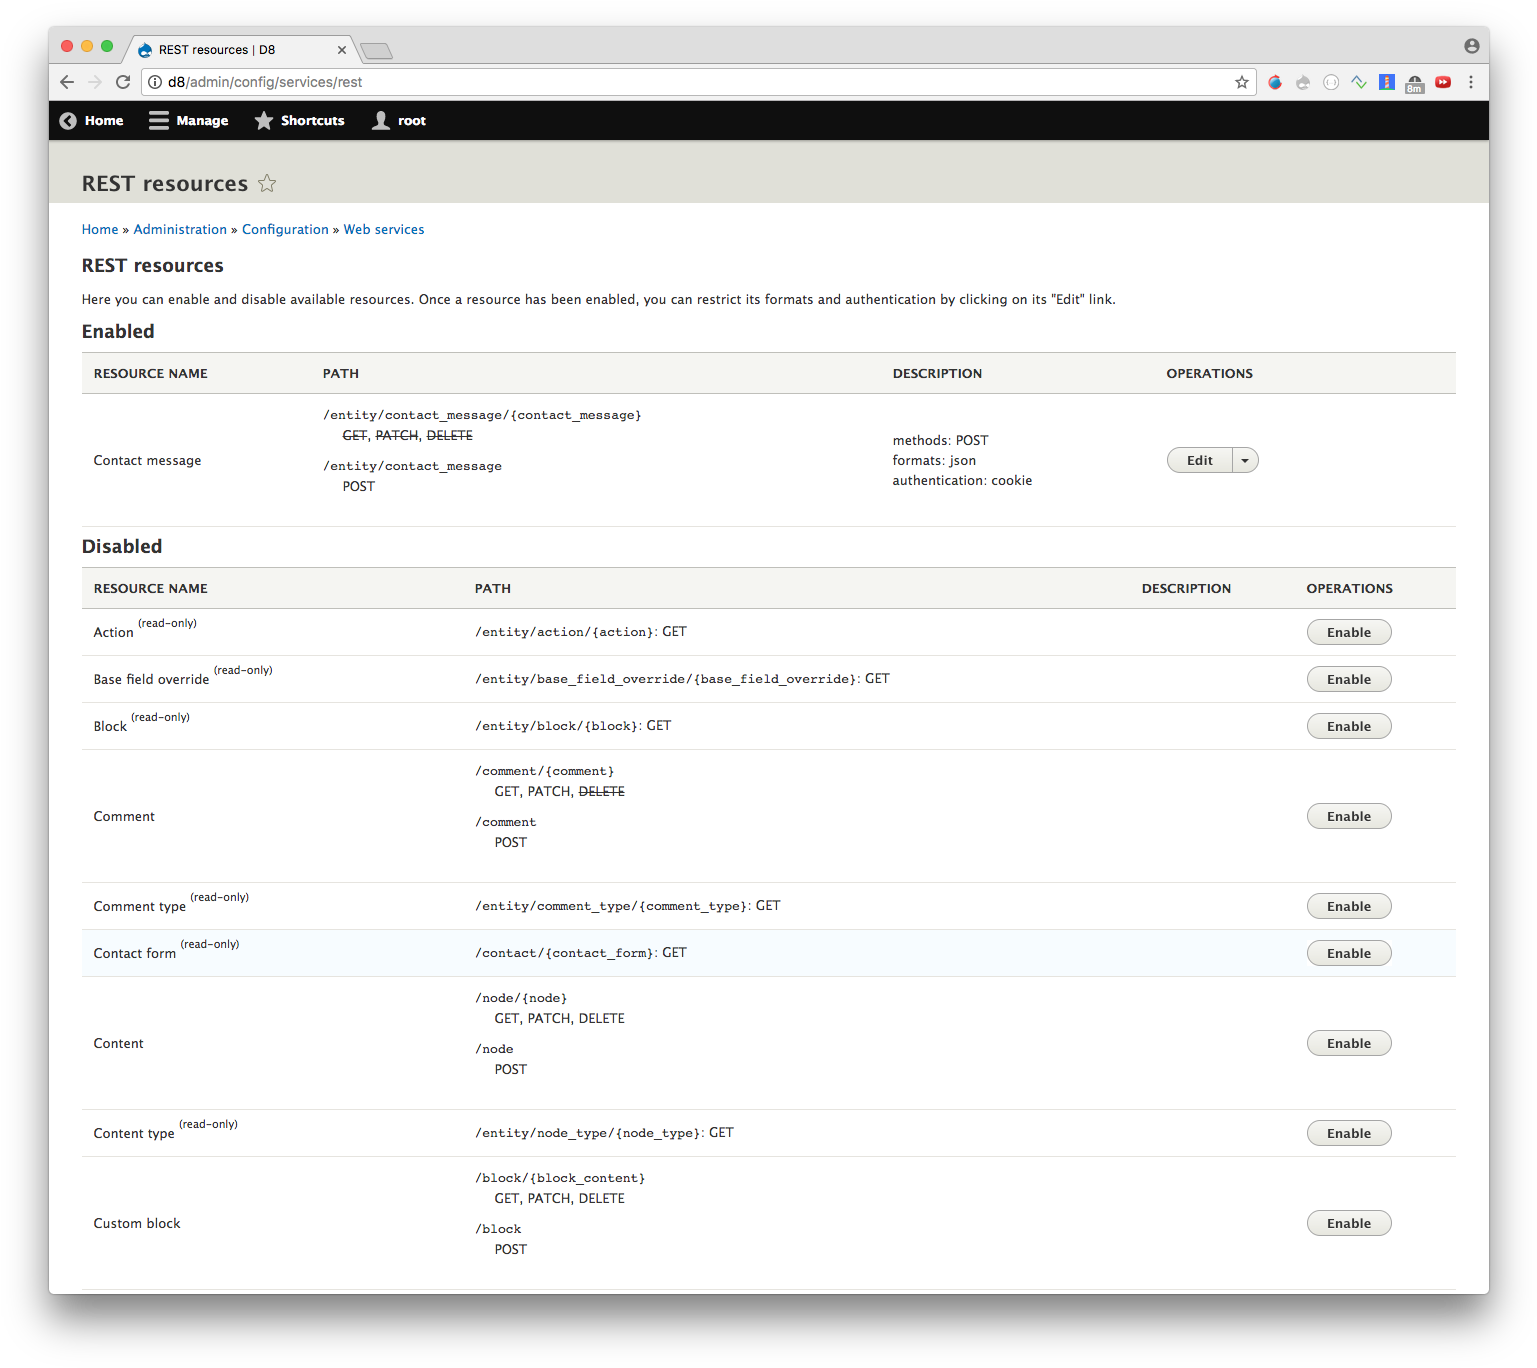Click the /entity/contact_message path with POST
Screen dimensions: 1537x1368
click(x=412, y=466)
